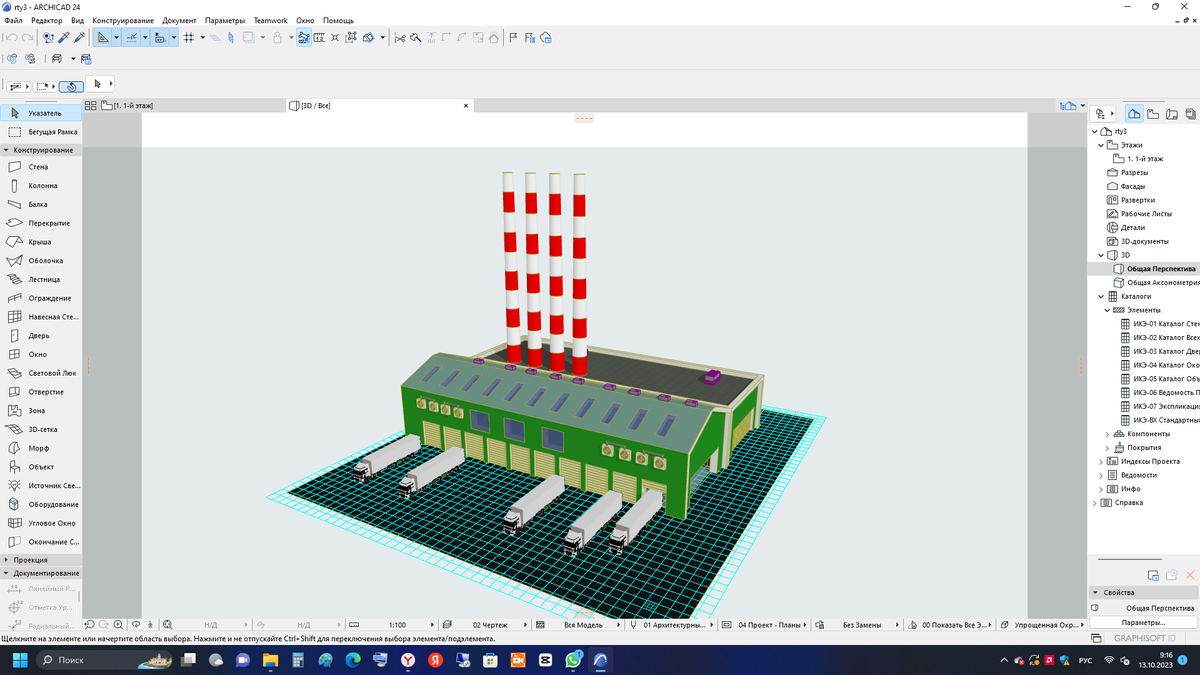Open Общая Аксонометрия in navigator

click(x=1162, y=283)
